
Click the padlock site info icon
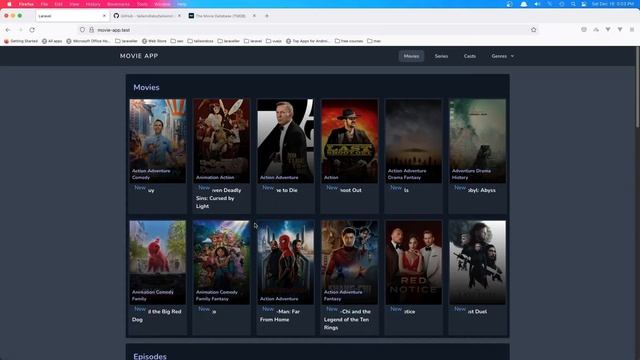click(91, 30)
